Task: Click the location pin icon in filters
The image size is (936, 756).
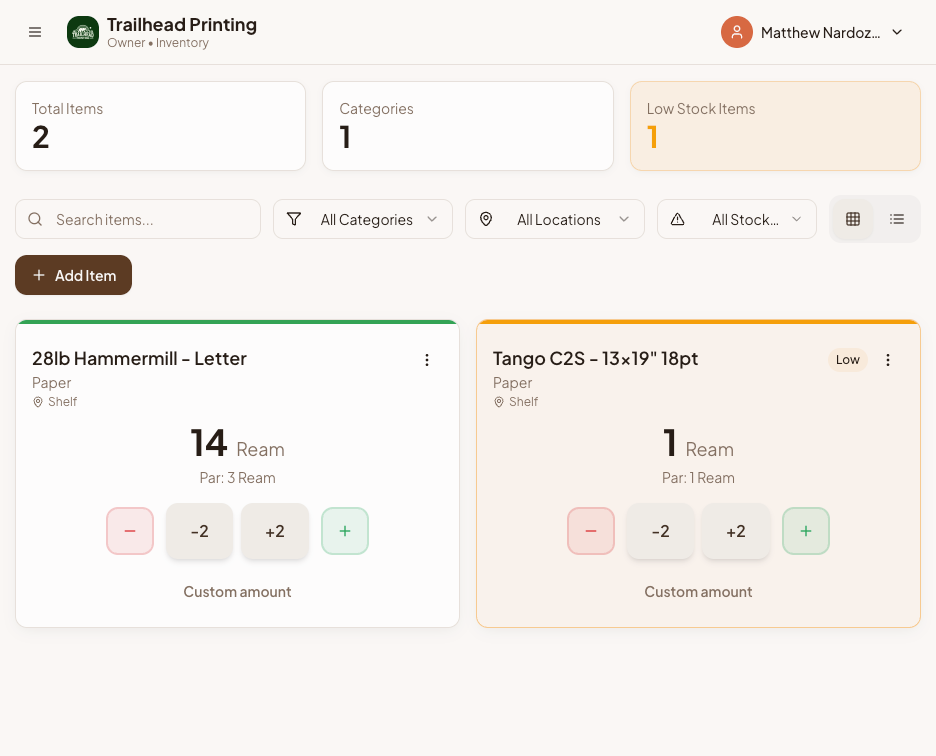Action: (486, 218)
